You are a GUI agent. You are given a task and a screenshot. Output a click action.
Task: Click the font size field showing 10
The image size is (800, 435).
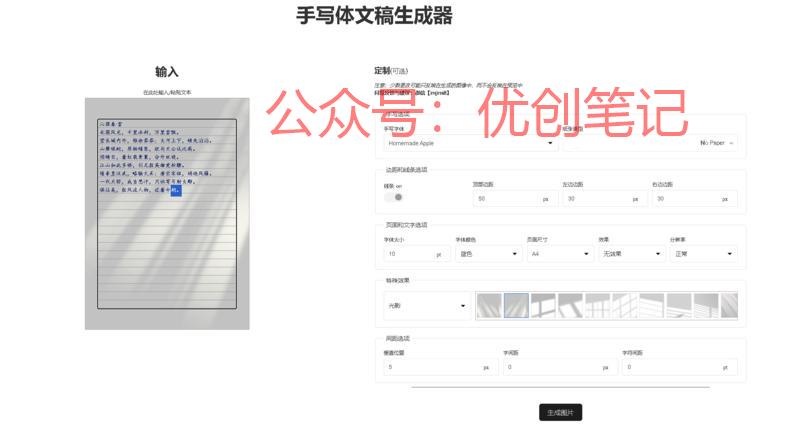coord(417,254)
